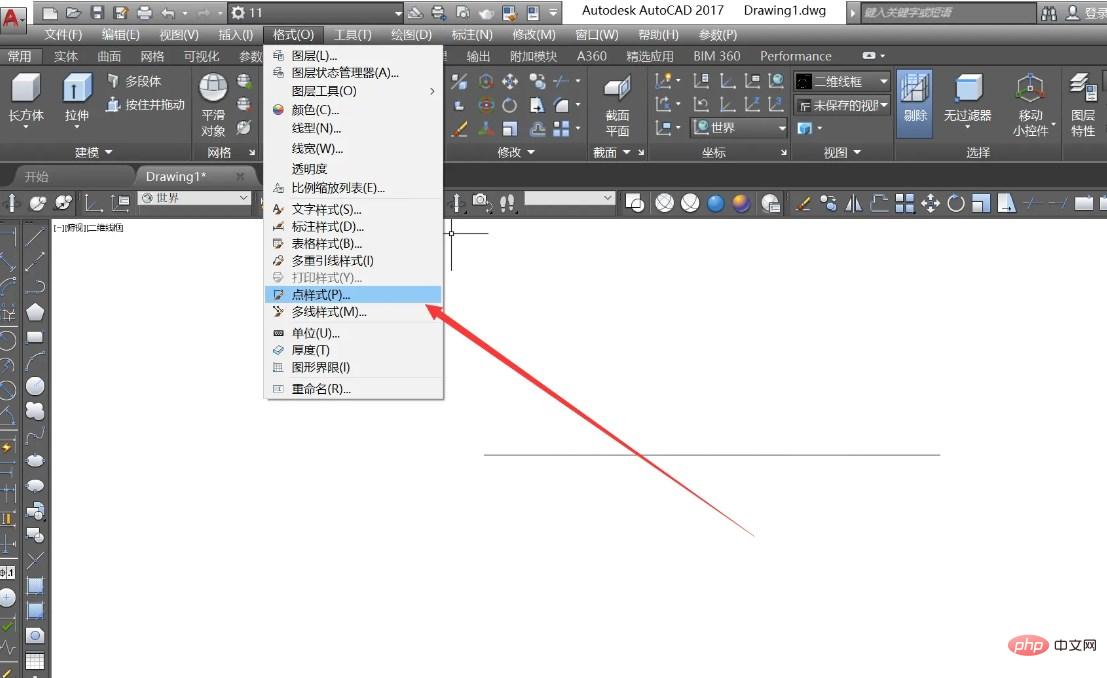Switch to the A360 ribbon tab
The image size is (1107, 678).
coord(592,56)
